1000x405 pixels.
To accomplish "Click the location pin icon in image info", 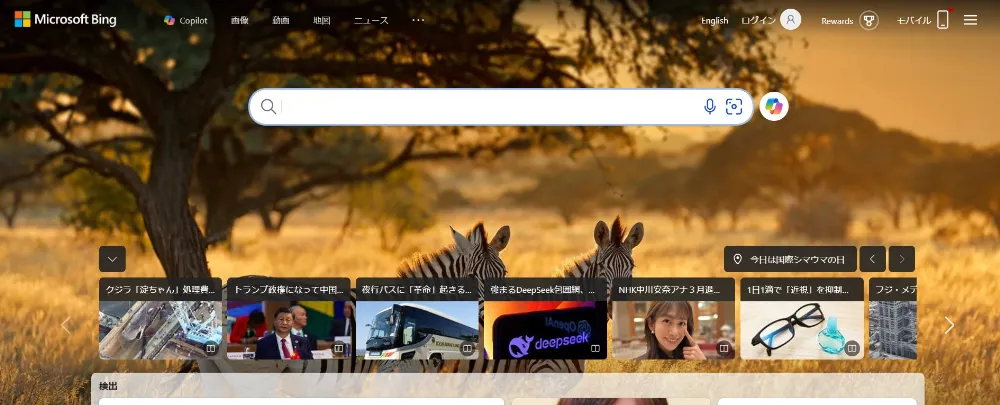I will pyautogui.click(x=738, y=260).
